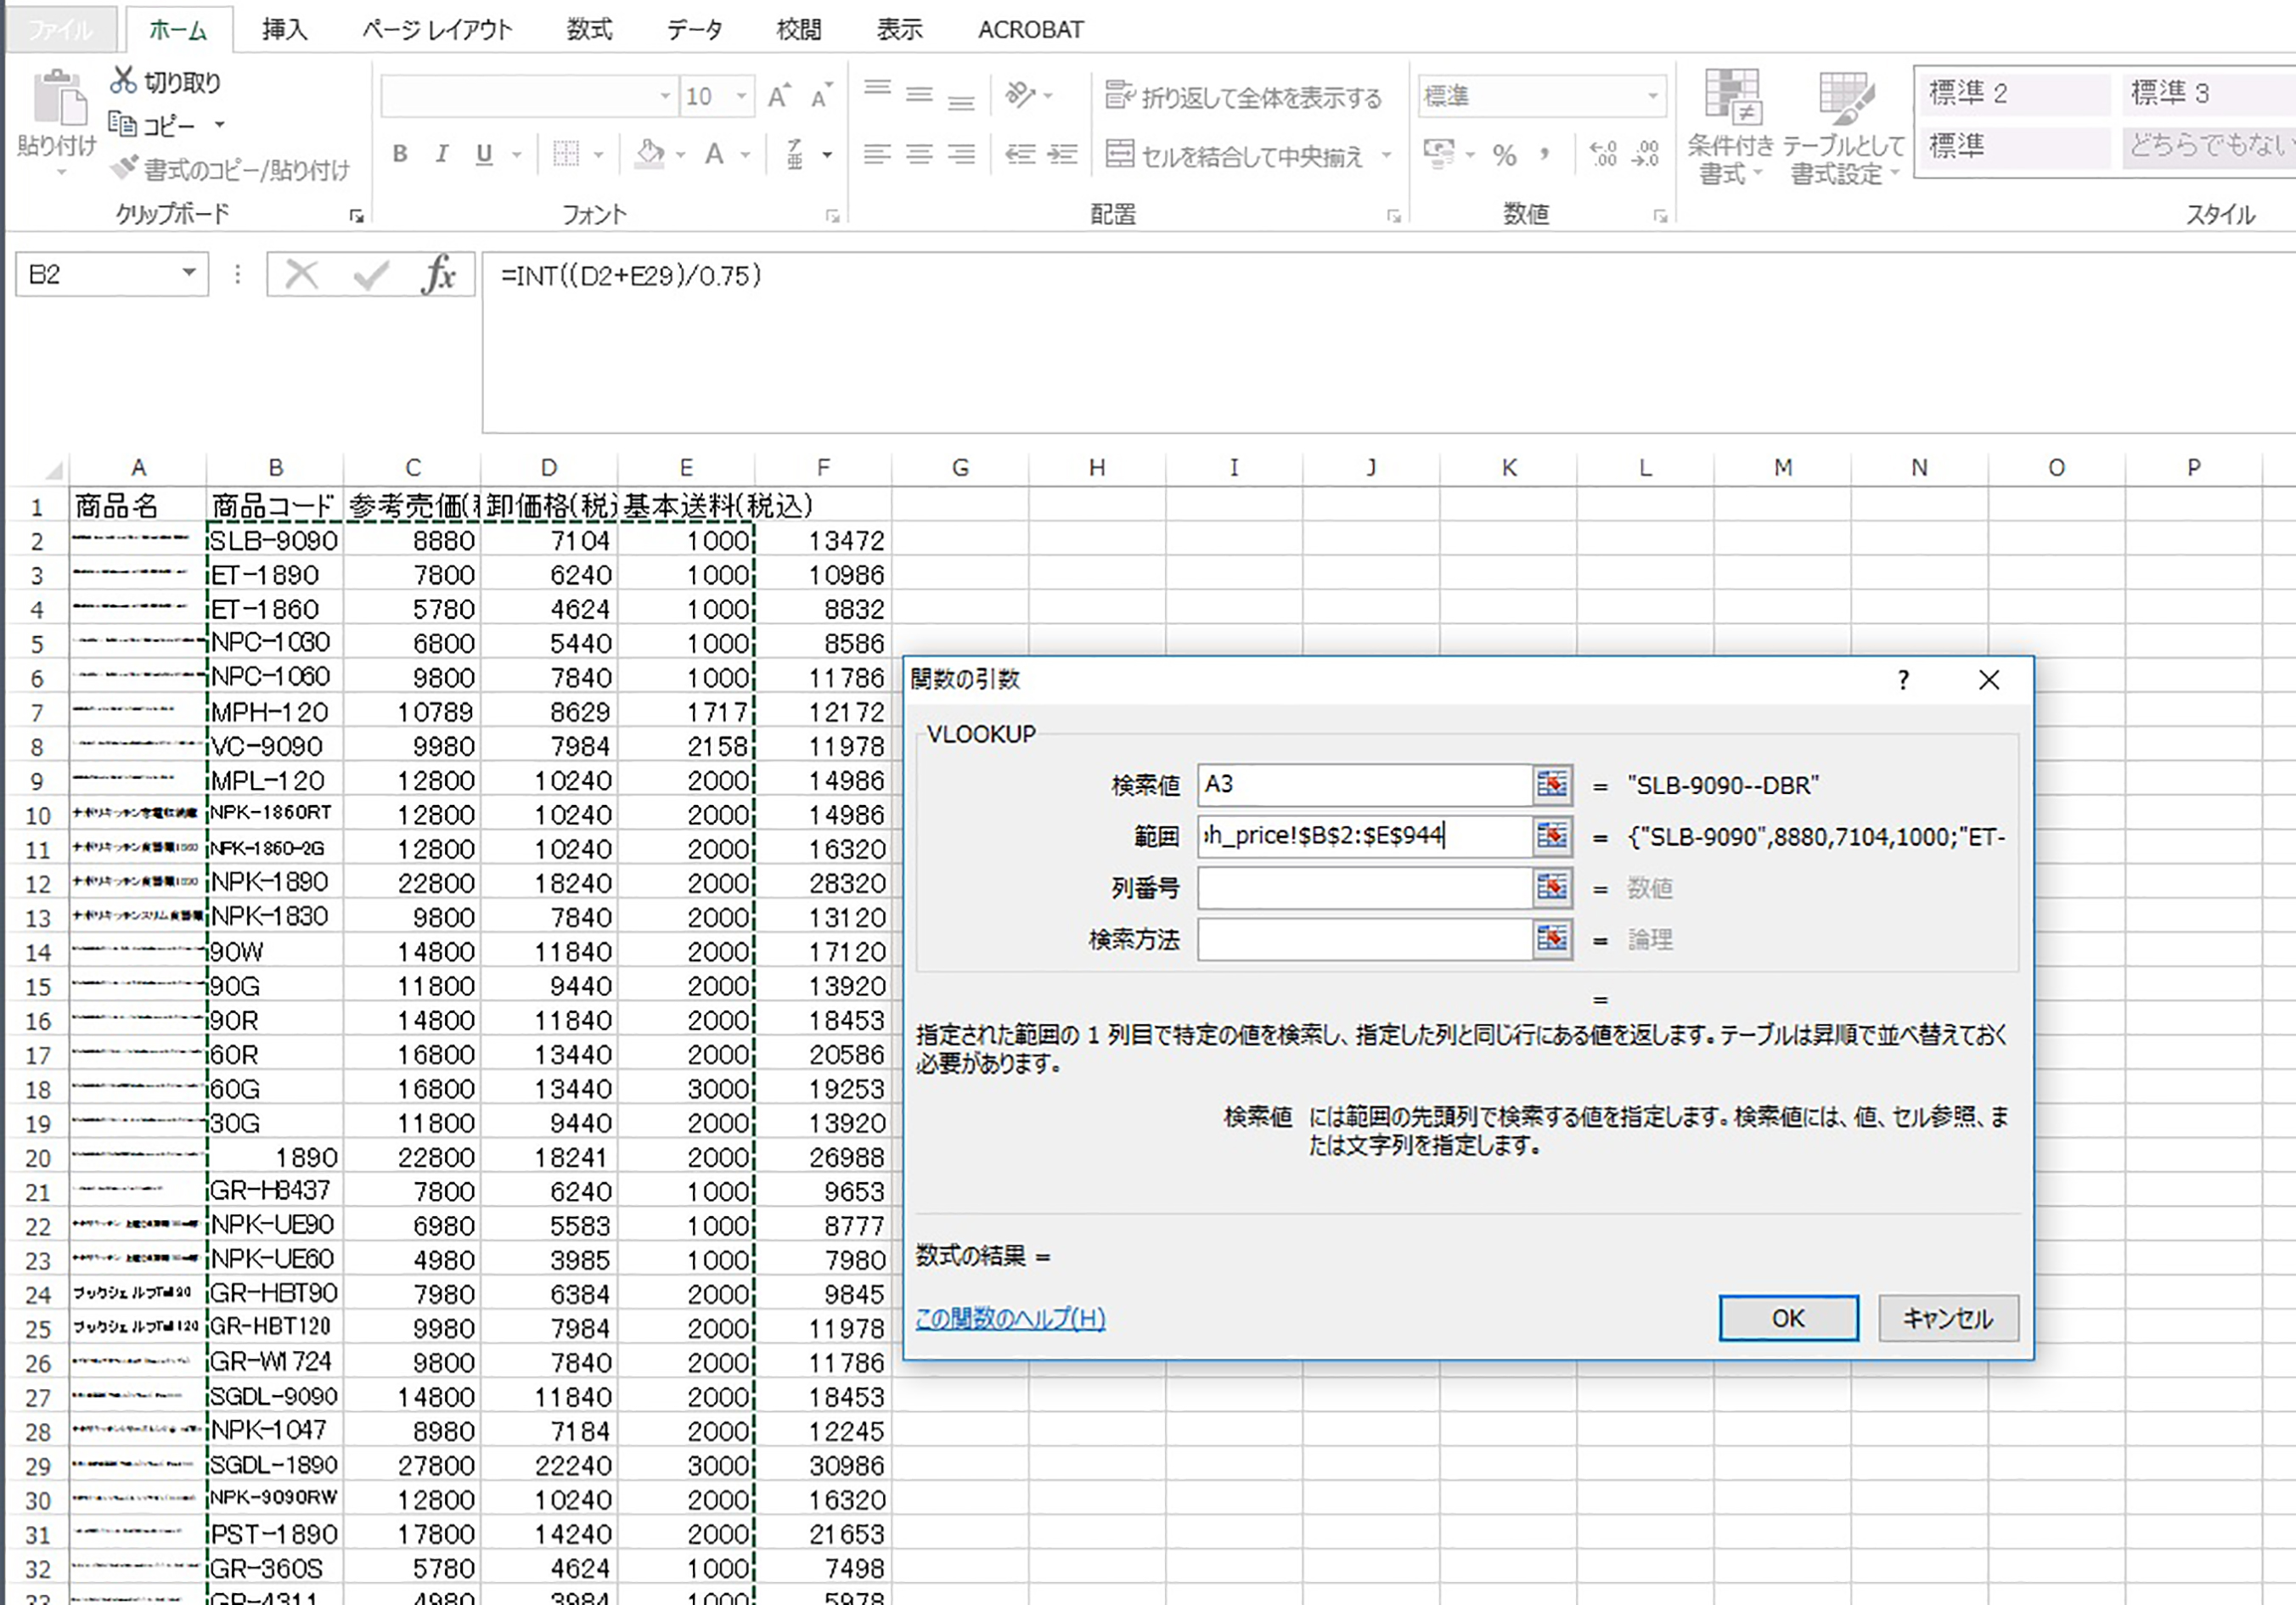Decrease font size with smaller A icon
Image resolution: width=2296 pixels, height=1605 pixels.
coord(821,96)
